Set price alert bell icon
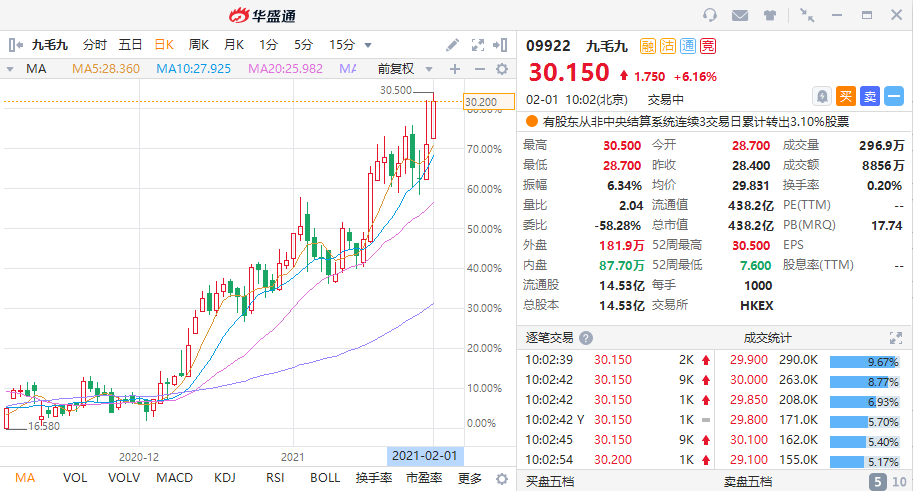The height and width of the screenshot is (491, 913). click(x=822, y=96)
